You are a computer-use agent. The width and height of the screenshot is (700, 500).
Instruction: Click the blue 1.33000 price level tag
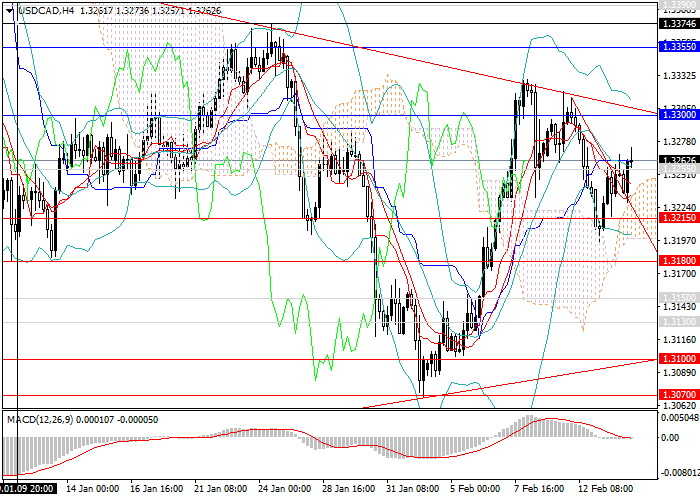(679, 116)
